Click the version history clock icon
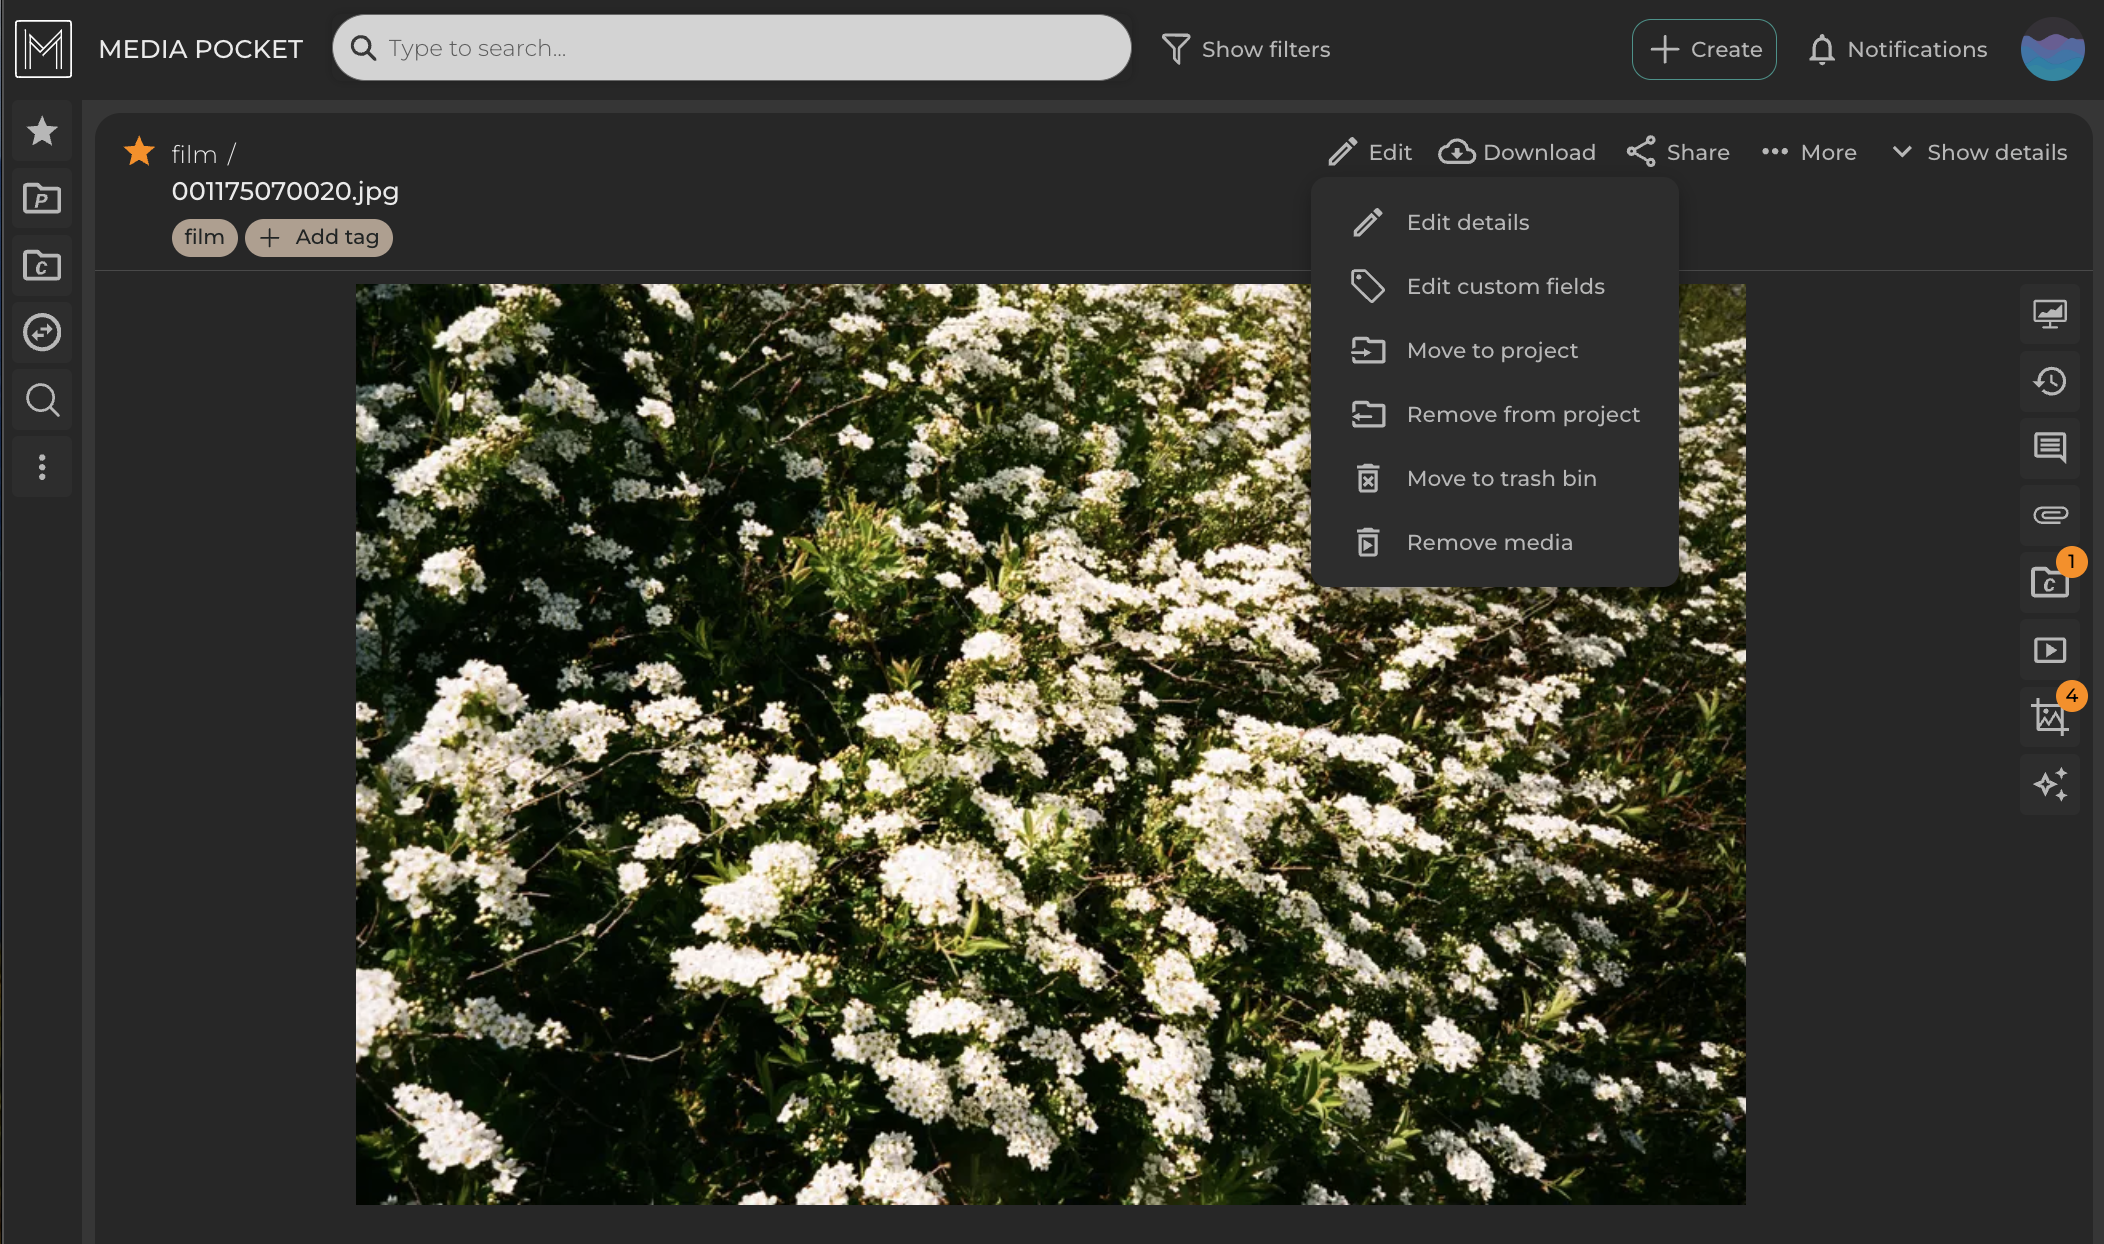Screen dimensions: 2104x1244 pos(2050,381)
